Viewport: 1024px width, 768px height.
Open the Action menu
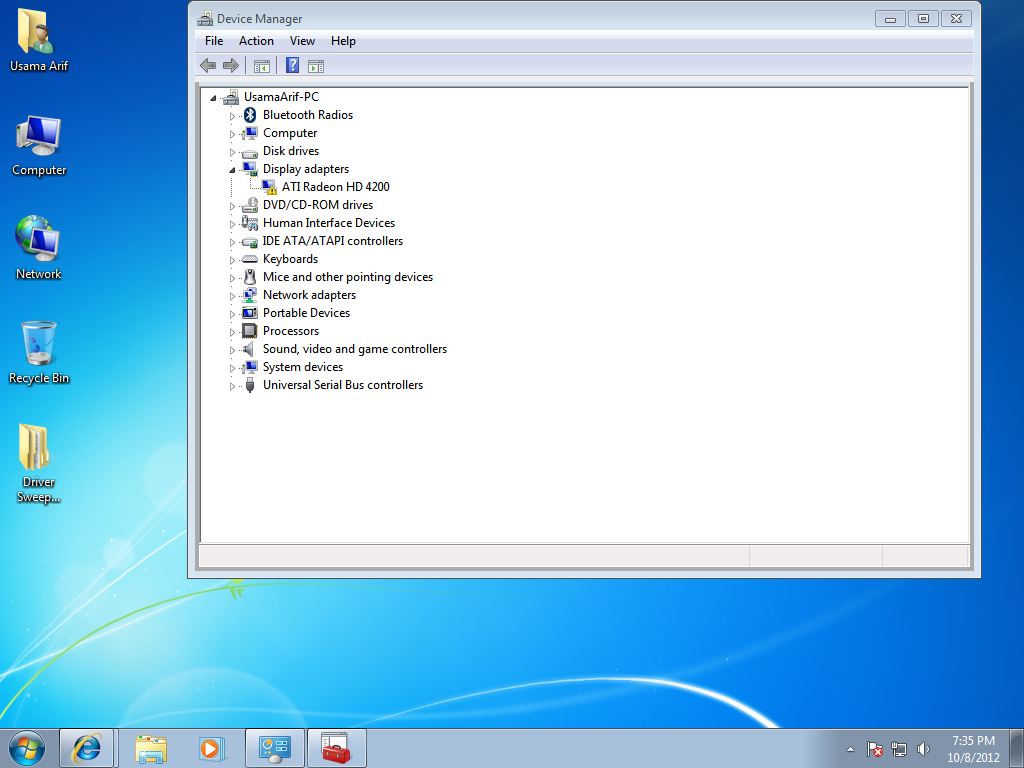(x=256, y=41)
